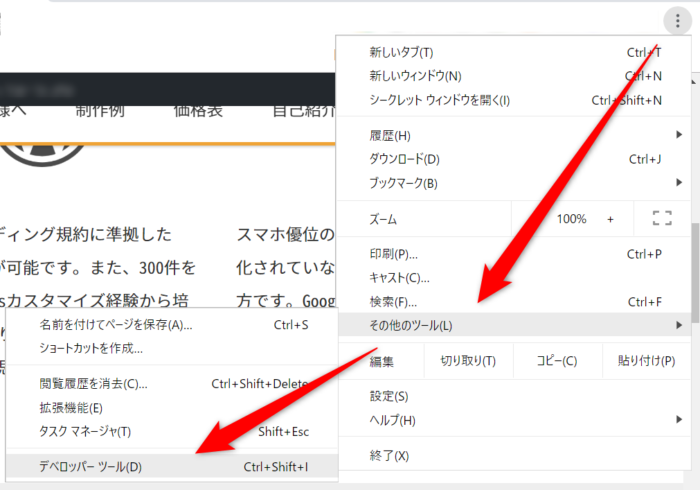Select デベロッパー ツール(D) from the submenu
This screenshot has height=490, width=700.
tap(90, 467)
